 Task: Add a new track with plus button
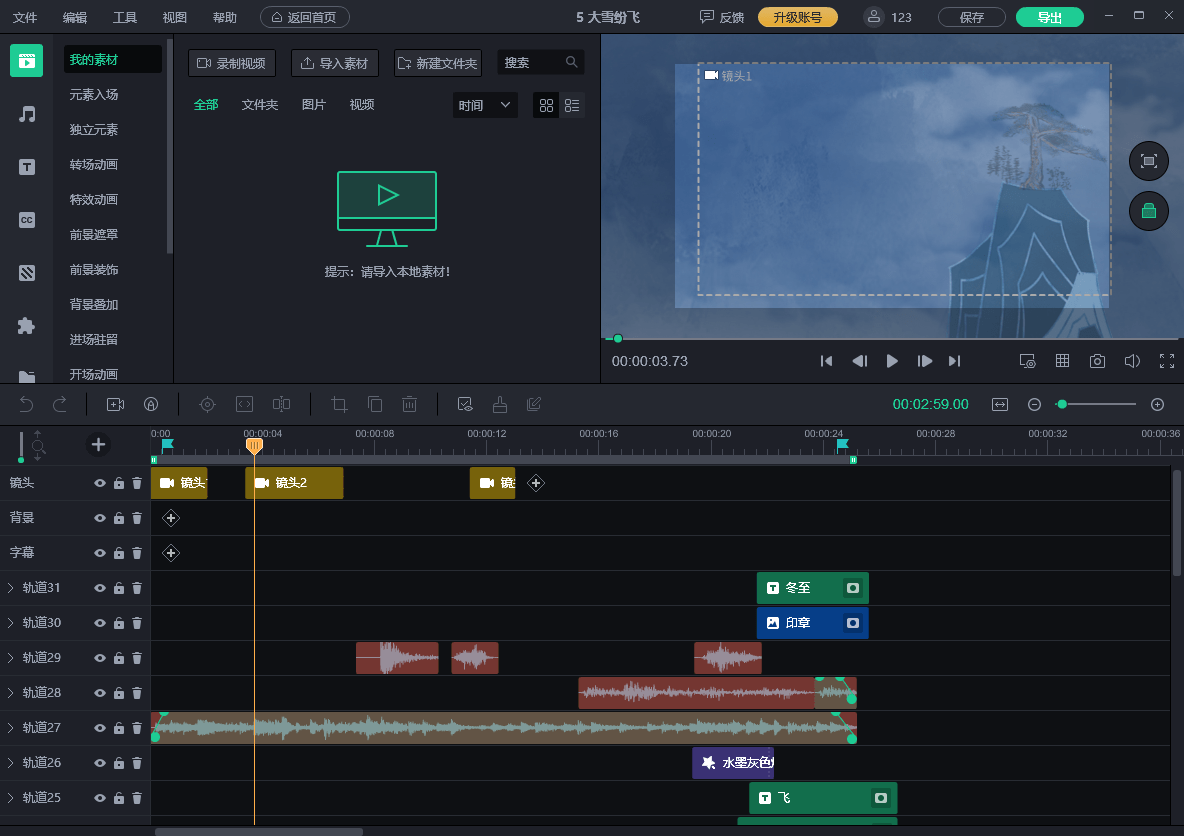[98, 444]
